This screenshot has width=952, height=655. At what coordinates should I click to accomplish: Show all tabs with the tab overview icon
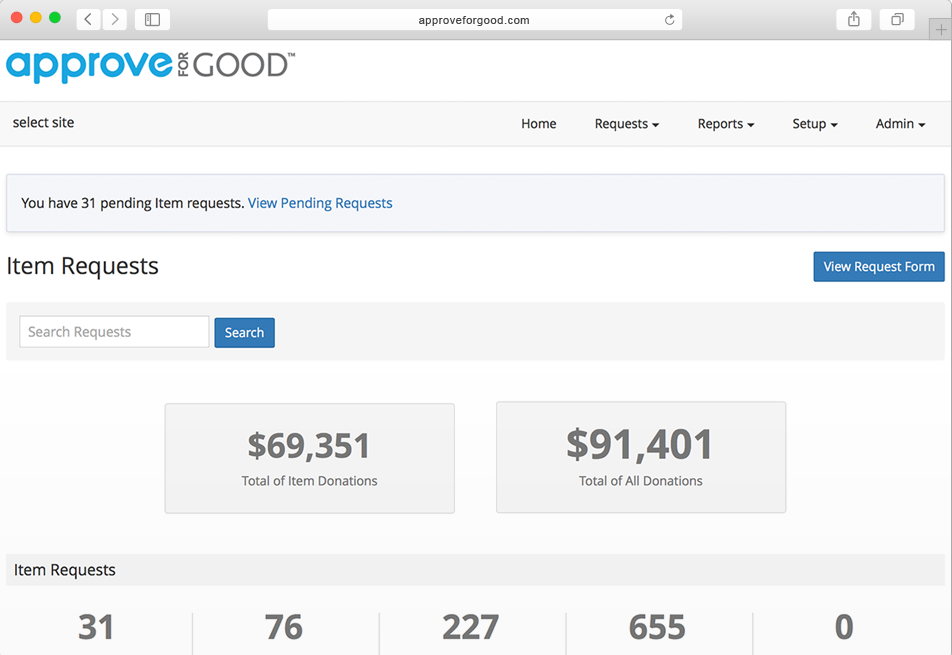897,19
